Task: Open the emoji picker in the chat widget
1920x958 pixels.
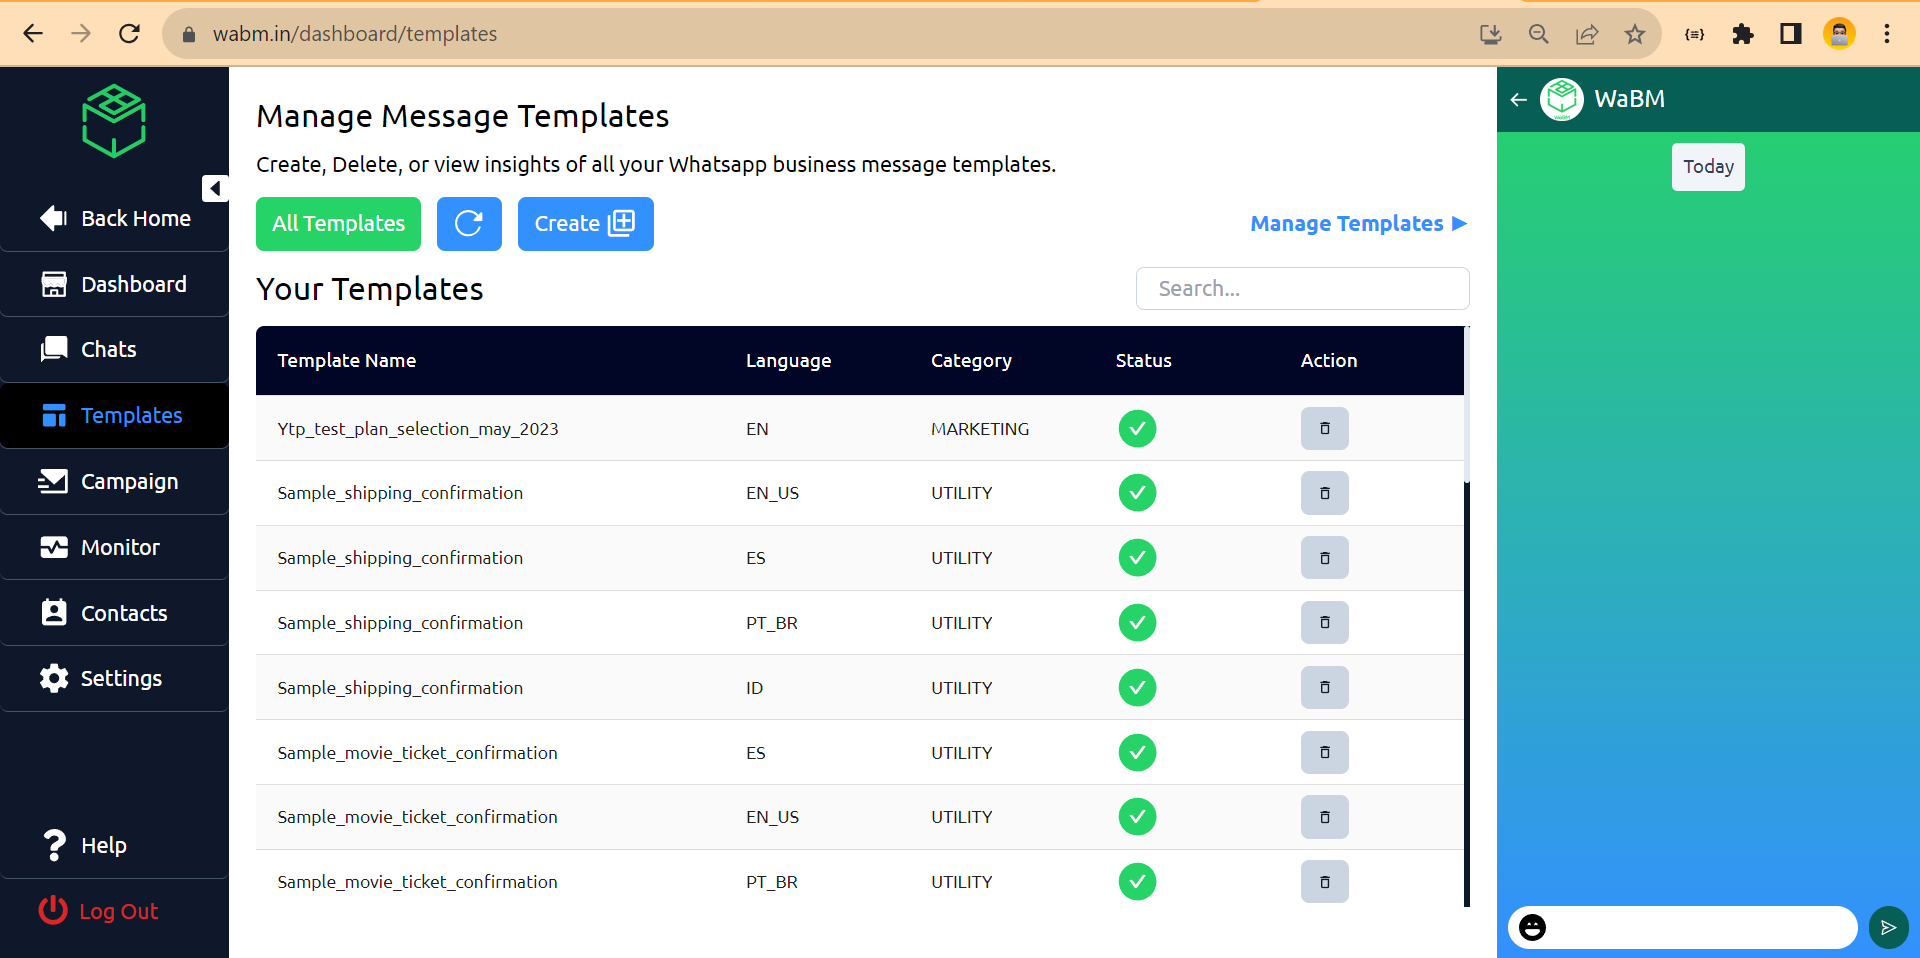Action: [x=1533, y=928]
